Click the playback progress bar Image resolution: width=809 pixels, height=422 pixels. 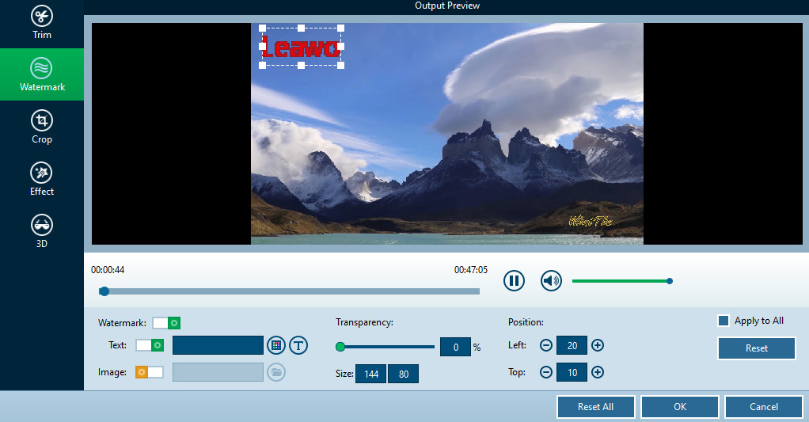pos(289,291)
